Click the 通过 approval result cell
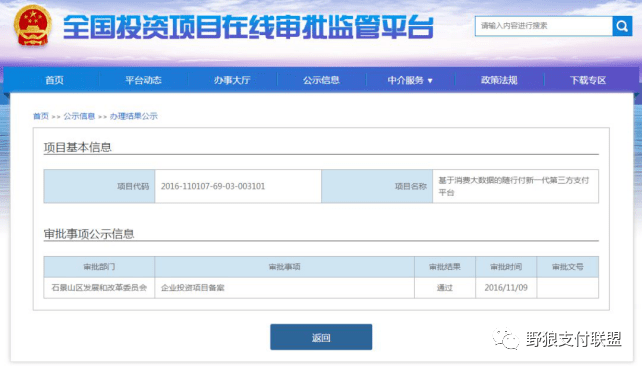The width and height of the screenshot is (642, 368). [x=445, y=288]
